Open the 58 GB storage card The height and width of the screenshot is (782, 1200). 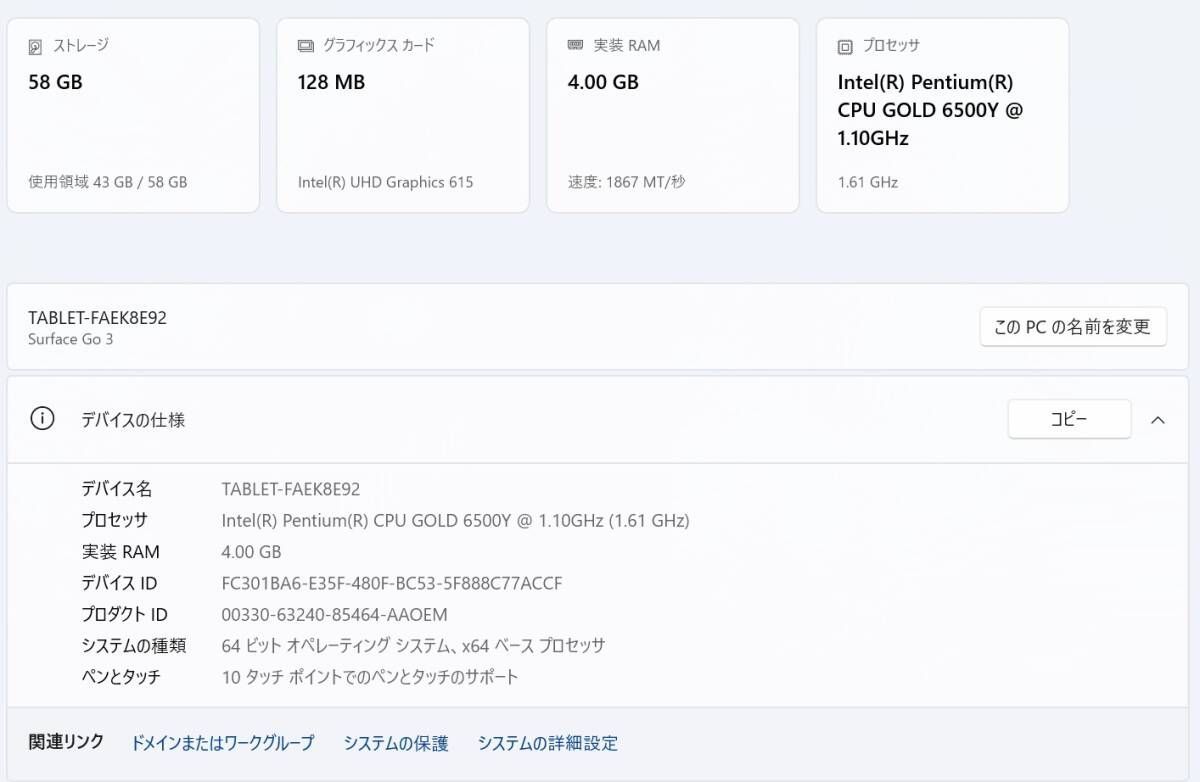[133, 115]
